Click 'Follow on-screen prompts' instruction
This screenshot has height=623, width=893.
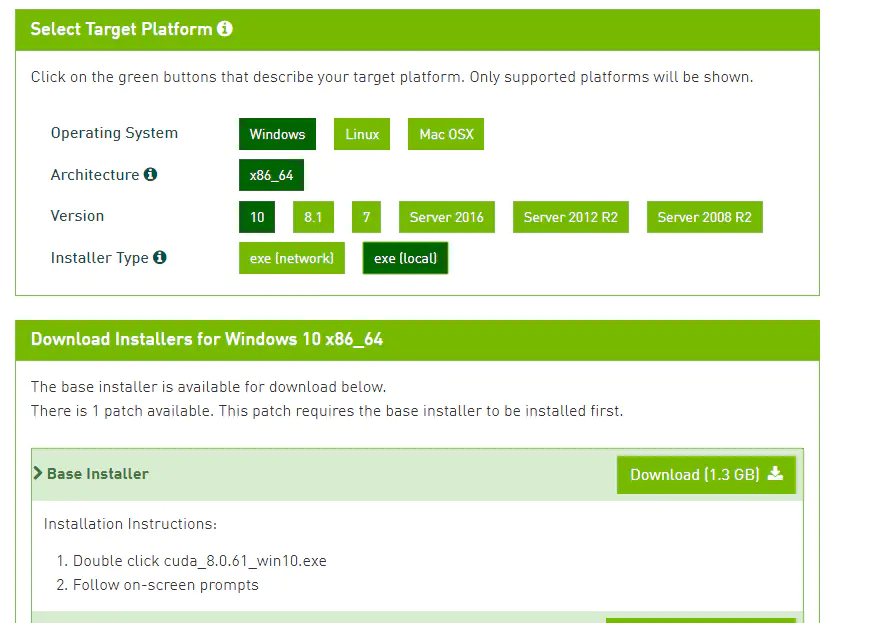coord(166,585)
